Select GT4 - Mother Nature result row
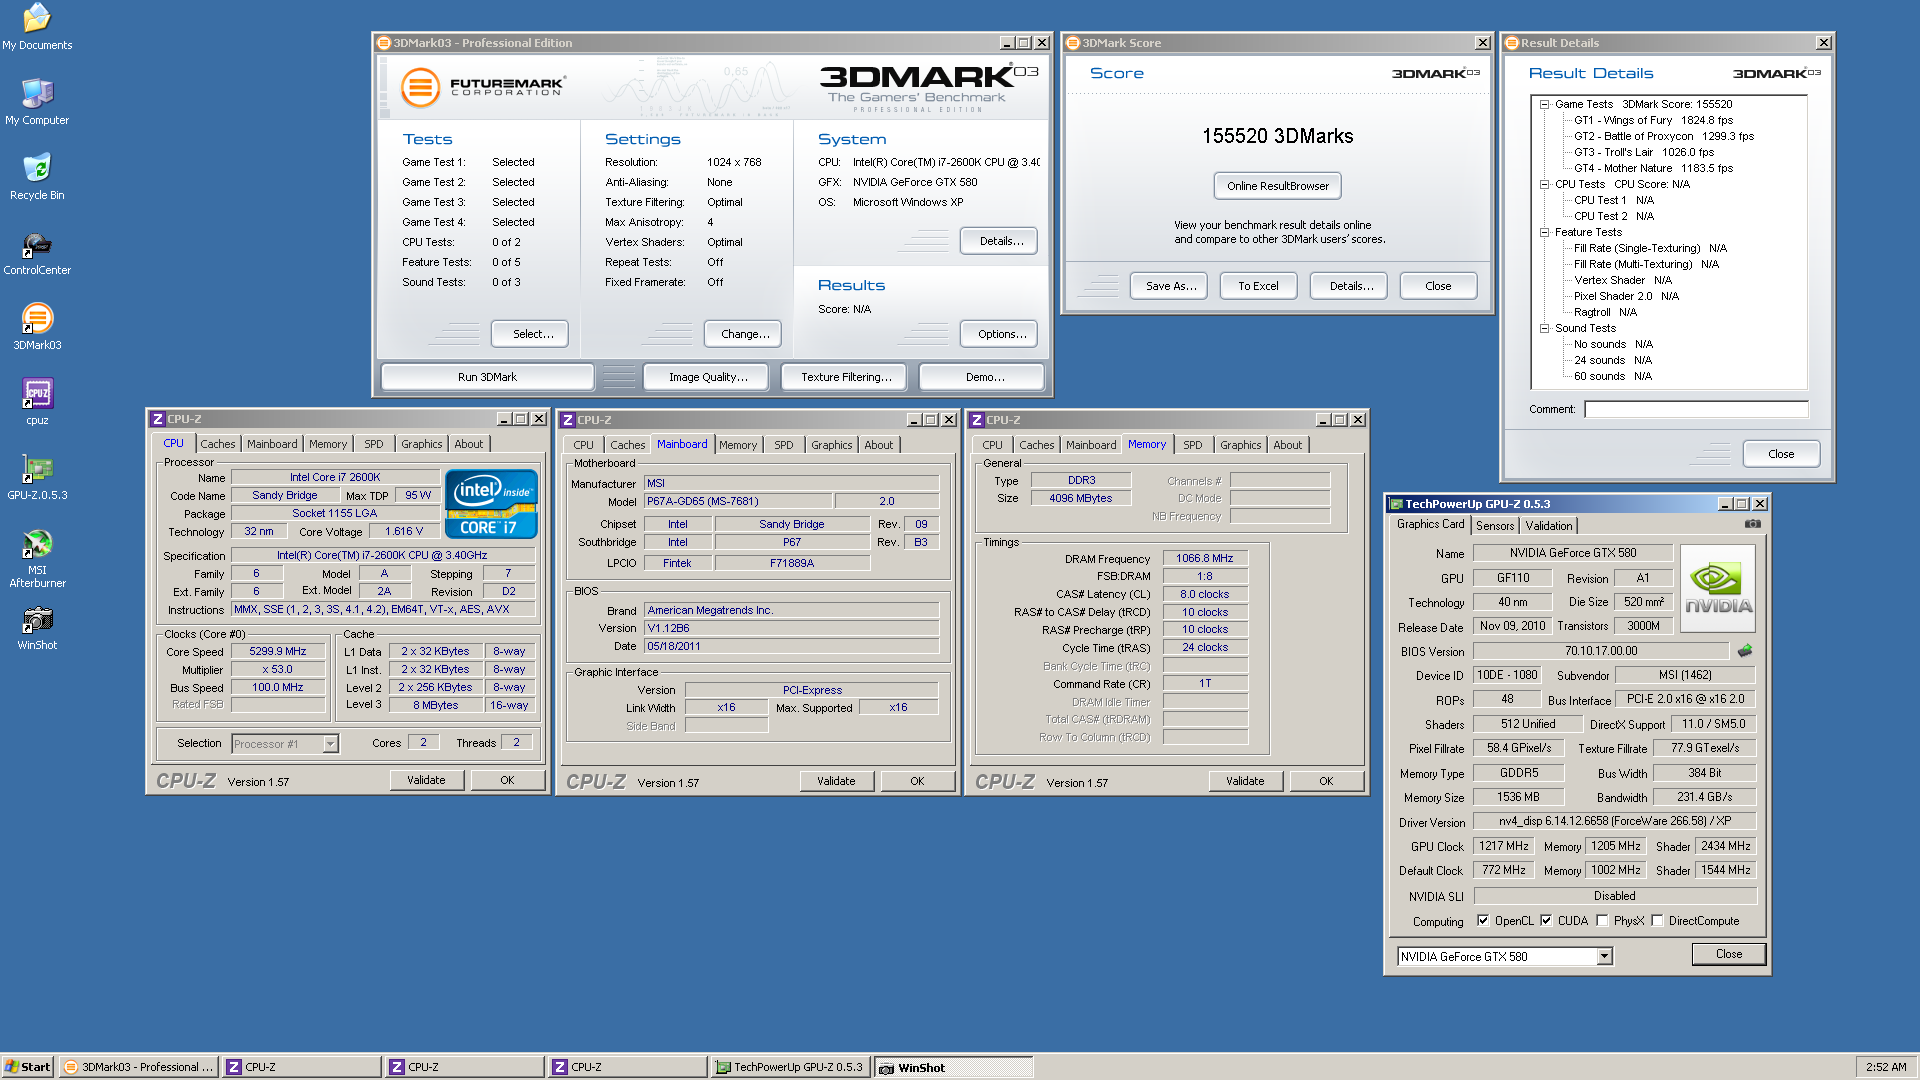1920x1080 pixels. click(x=1653, y=168)
